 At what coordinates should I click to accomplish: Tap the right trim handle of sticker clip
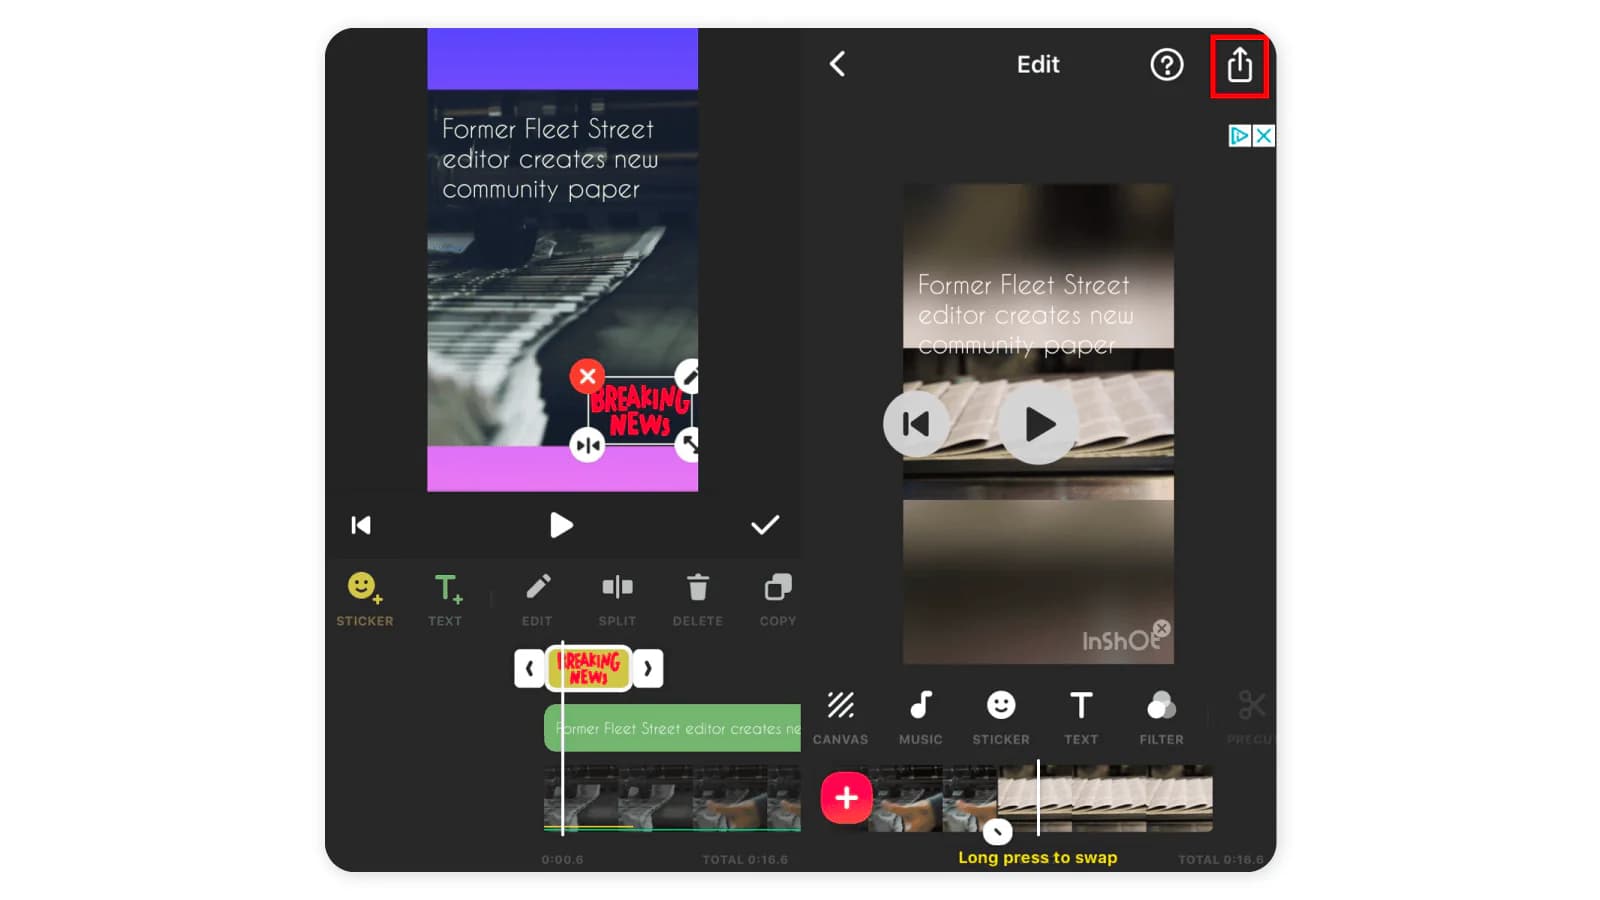point(648,668)
